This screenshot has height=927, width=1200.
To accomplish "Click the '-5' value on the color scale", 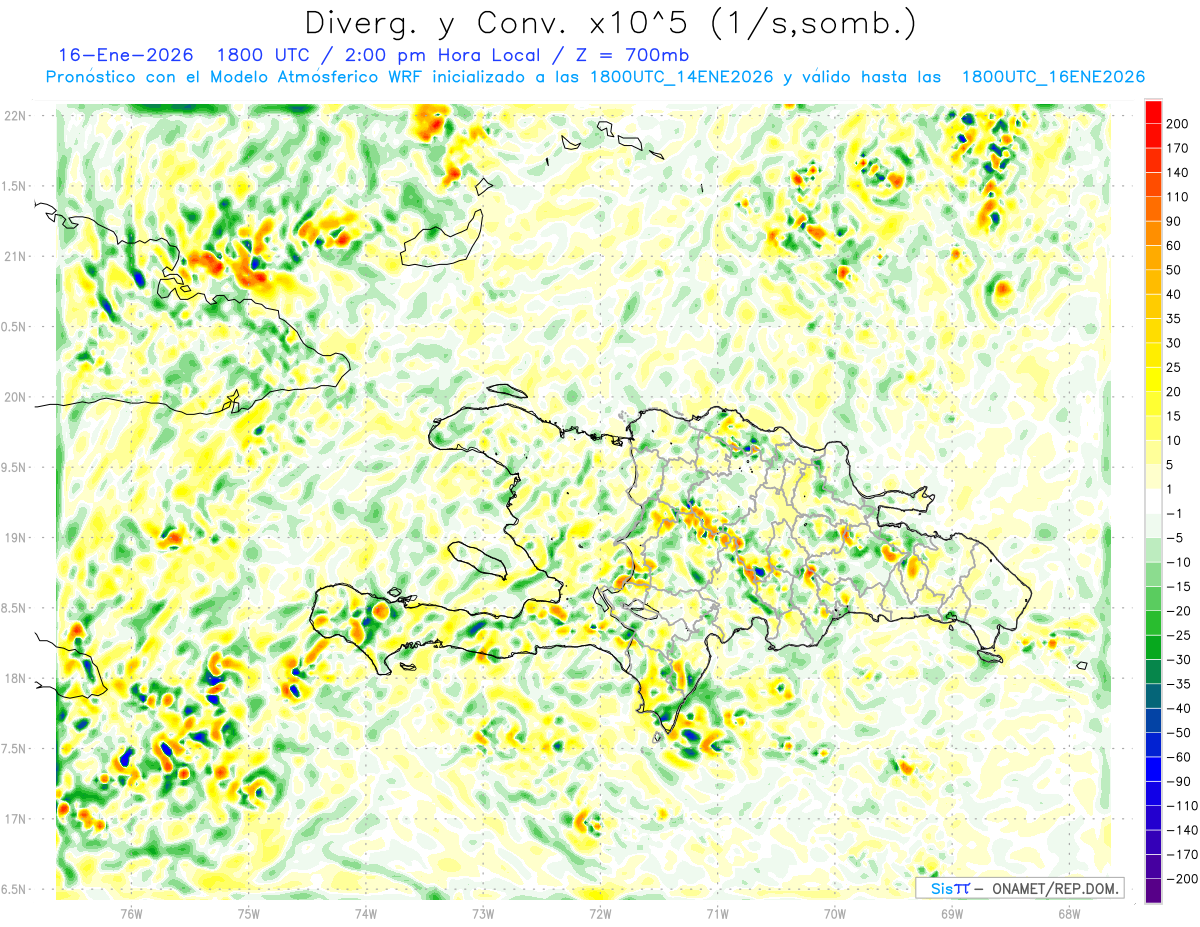I will [x=1174, y=538].
